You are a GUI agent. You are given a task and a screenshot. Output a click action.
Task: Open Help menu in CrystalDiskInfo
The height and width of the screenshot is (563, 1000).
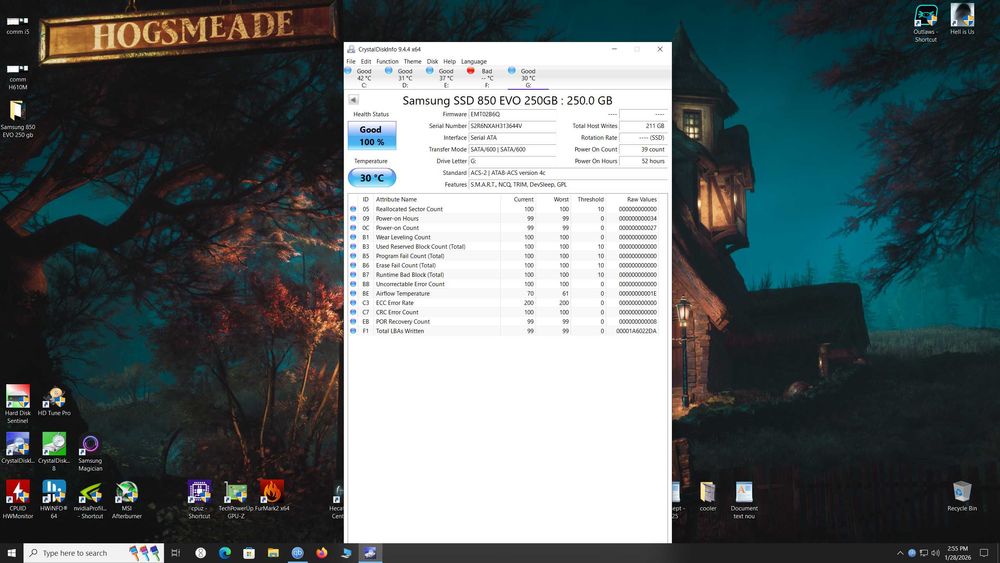point(450,61)
